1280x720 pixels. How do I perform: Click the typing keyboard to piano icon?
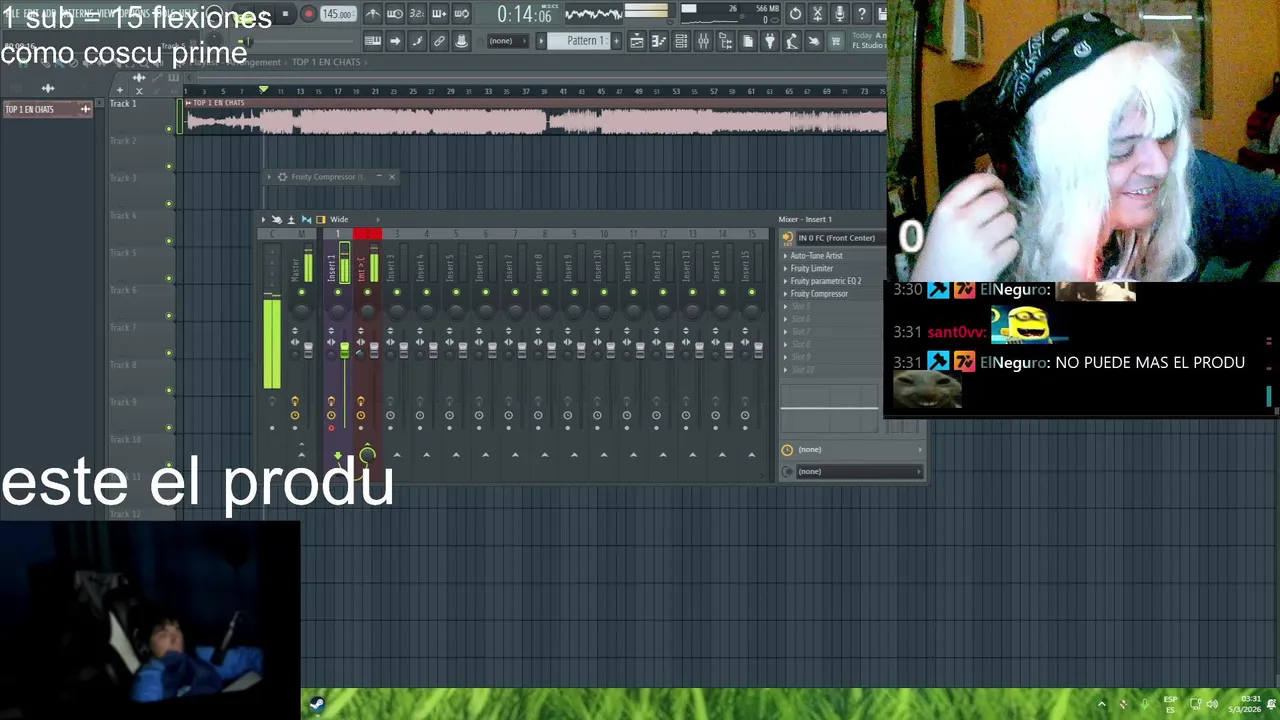(x=373, y=41)
